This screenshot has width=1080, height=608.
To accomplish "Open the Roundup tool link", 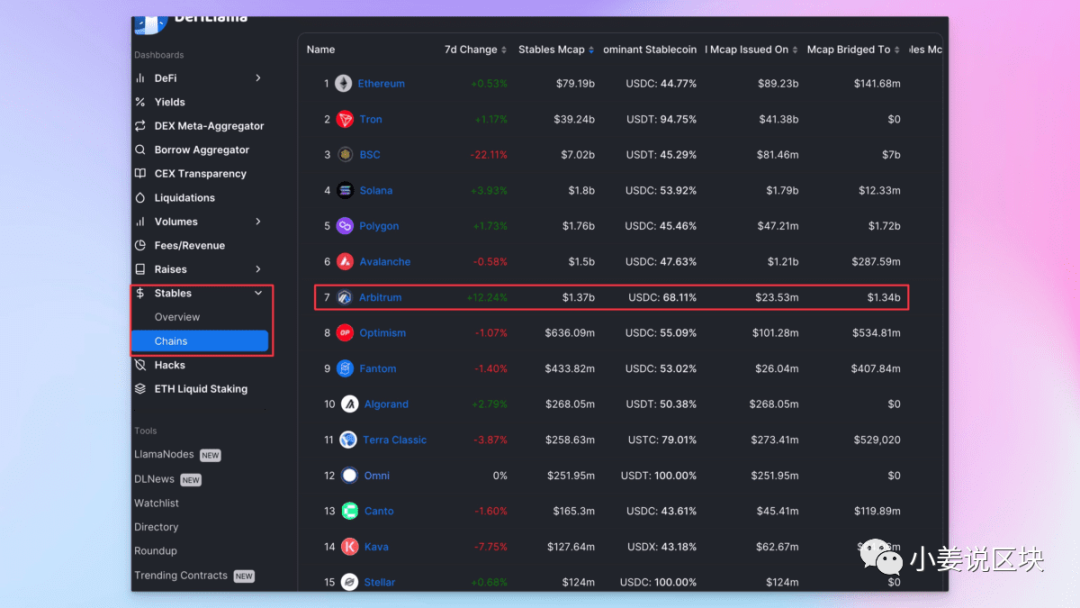I will tap(156, 551).
